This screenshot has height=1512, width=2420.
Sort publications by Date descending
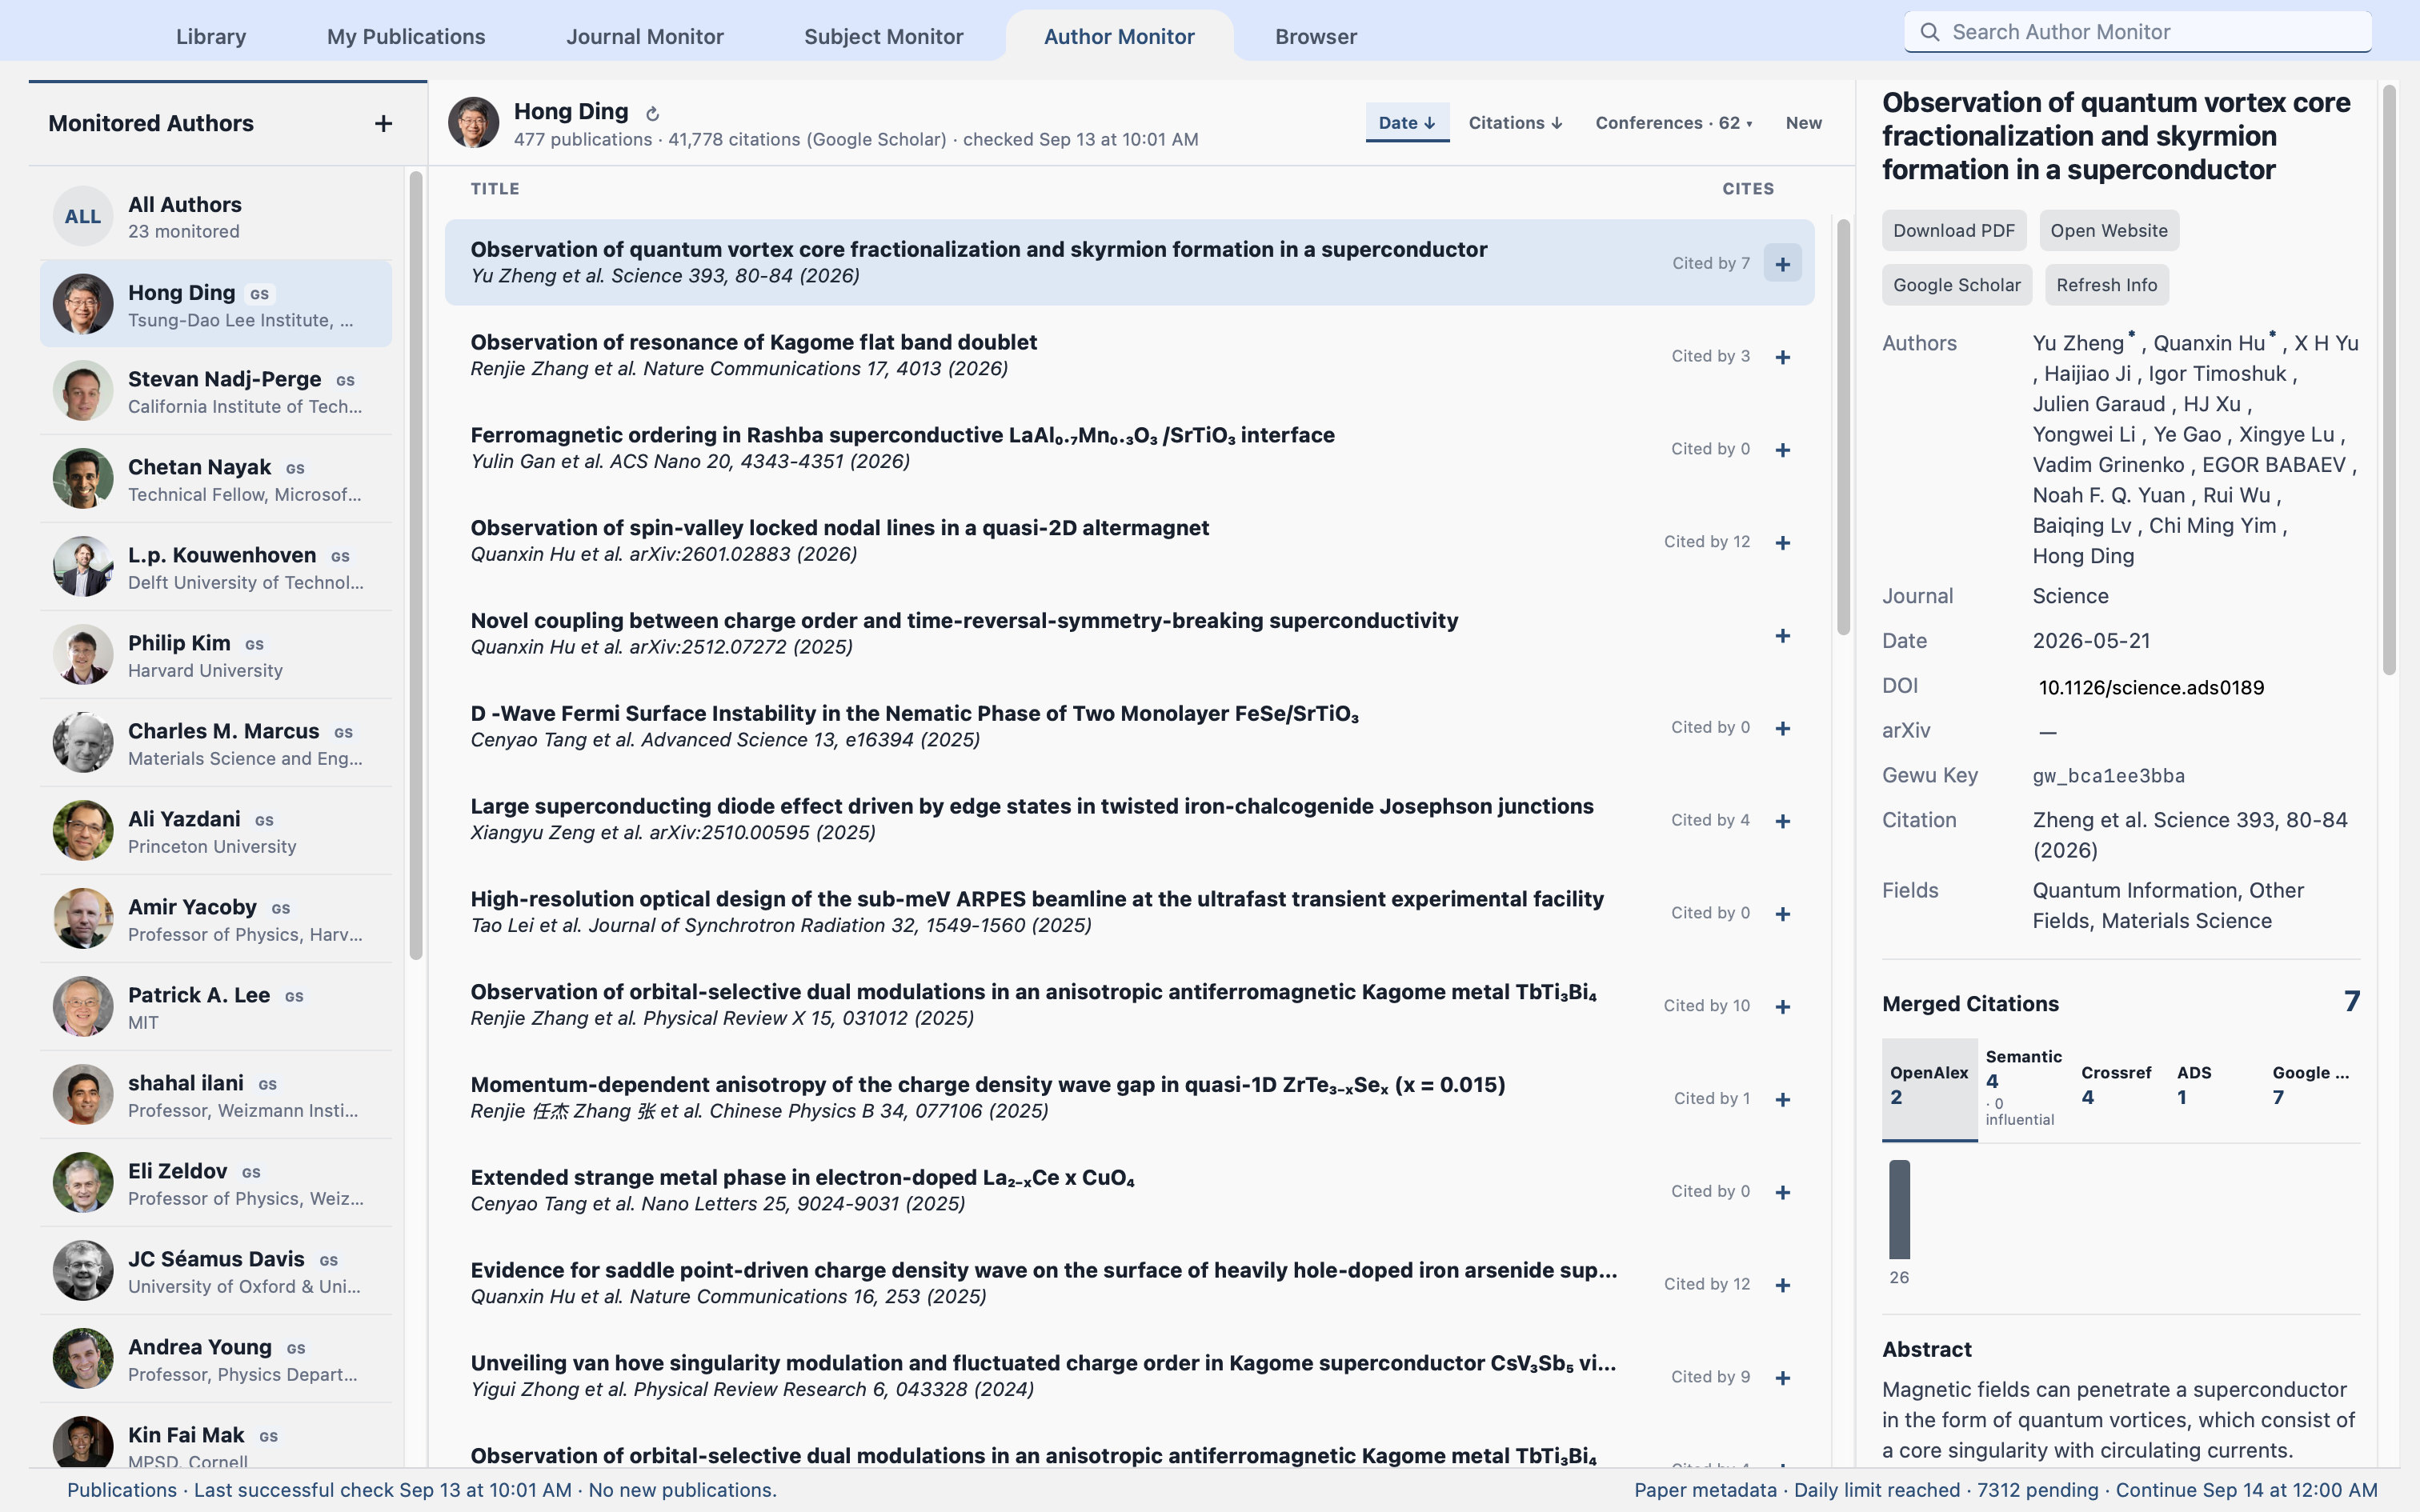(1406, 123)
